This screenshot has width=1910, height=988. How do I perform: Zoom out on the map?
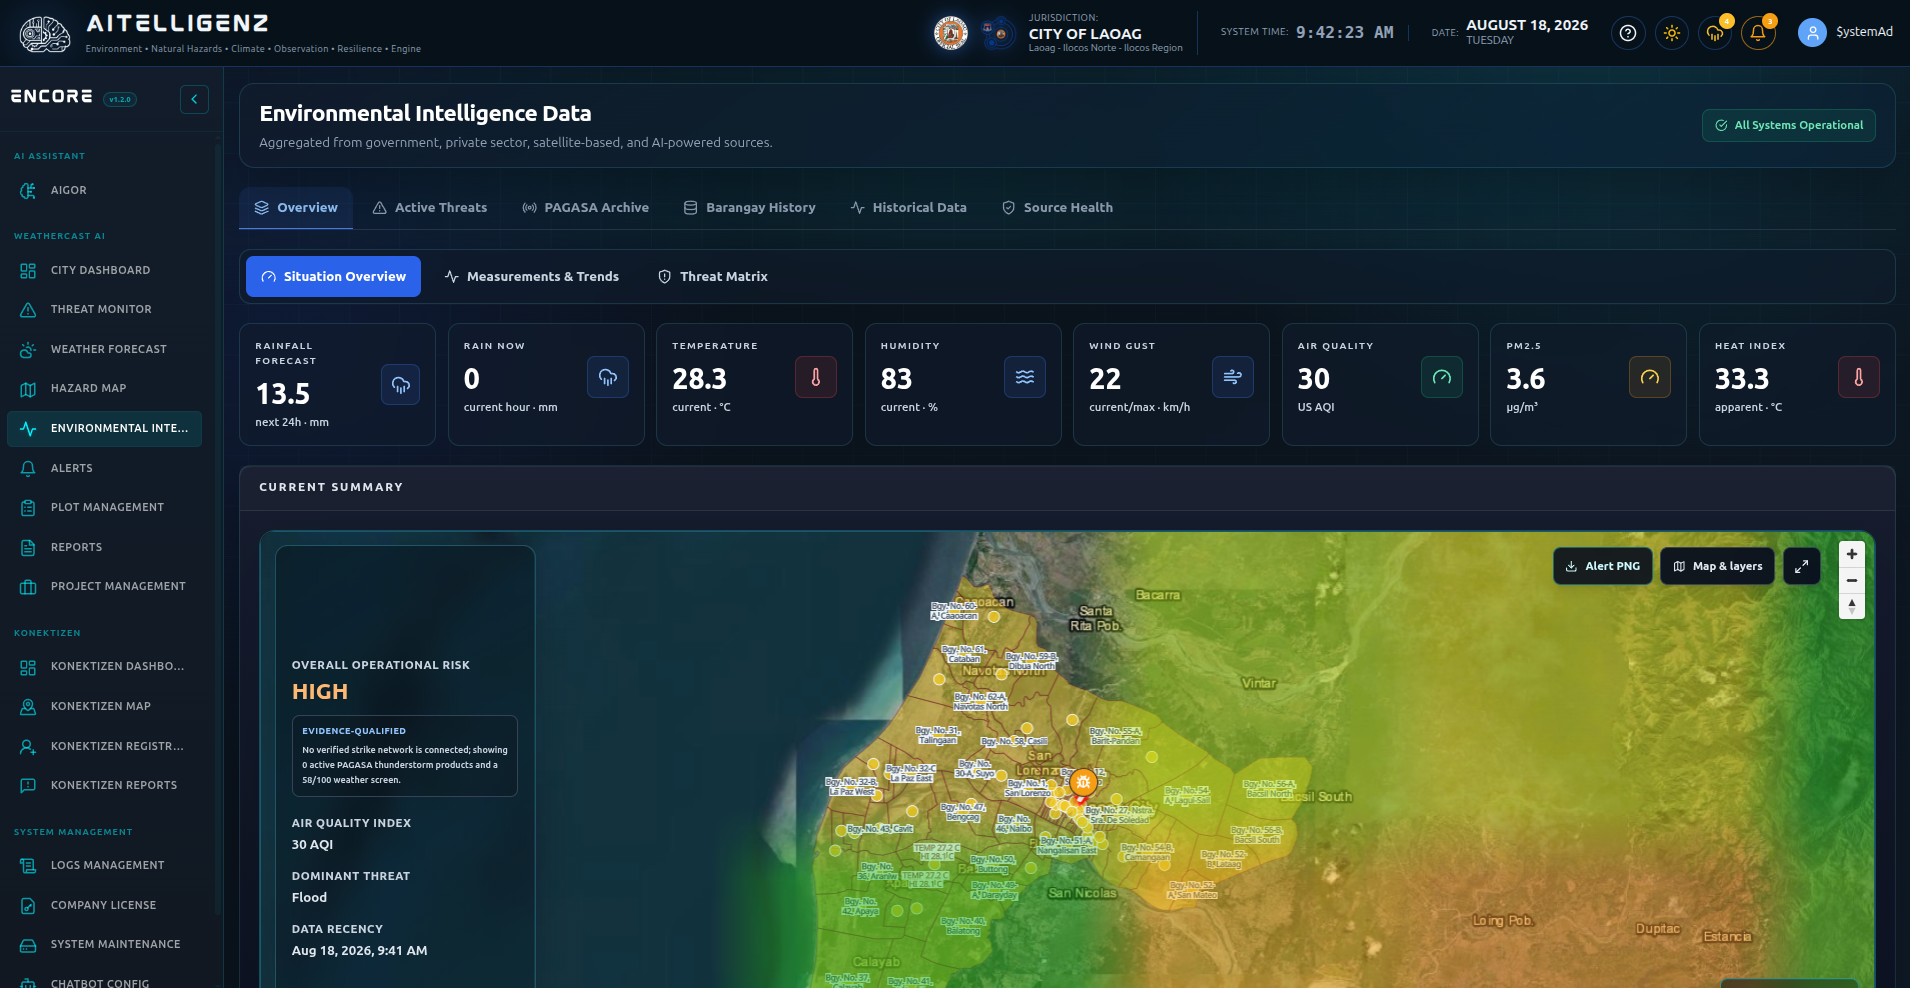[x=1852, y=580]
